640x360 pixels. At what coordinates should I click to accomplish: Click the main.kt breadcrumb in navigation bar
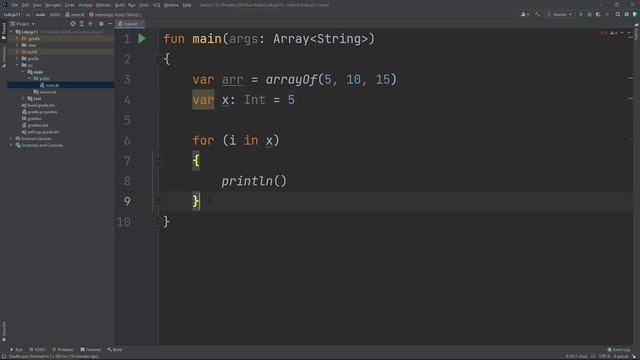point(75,14)
